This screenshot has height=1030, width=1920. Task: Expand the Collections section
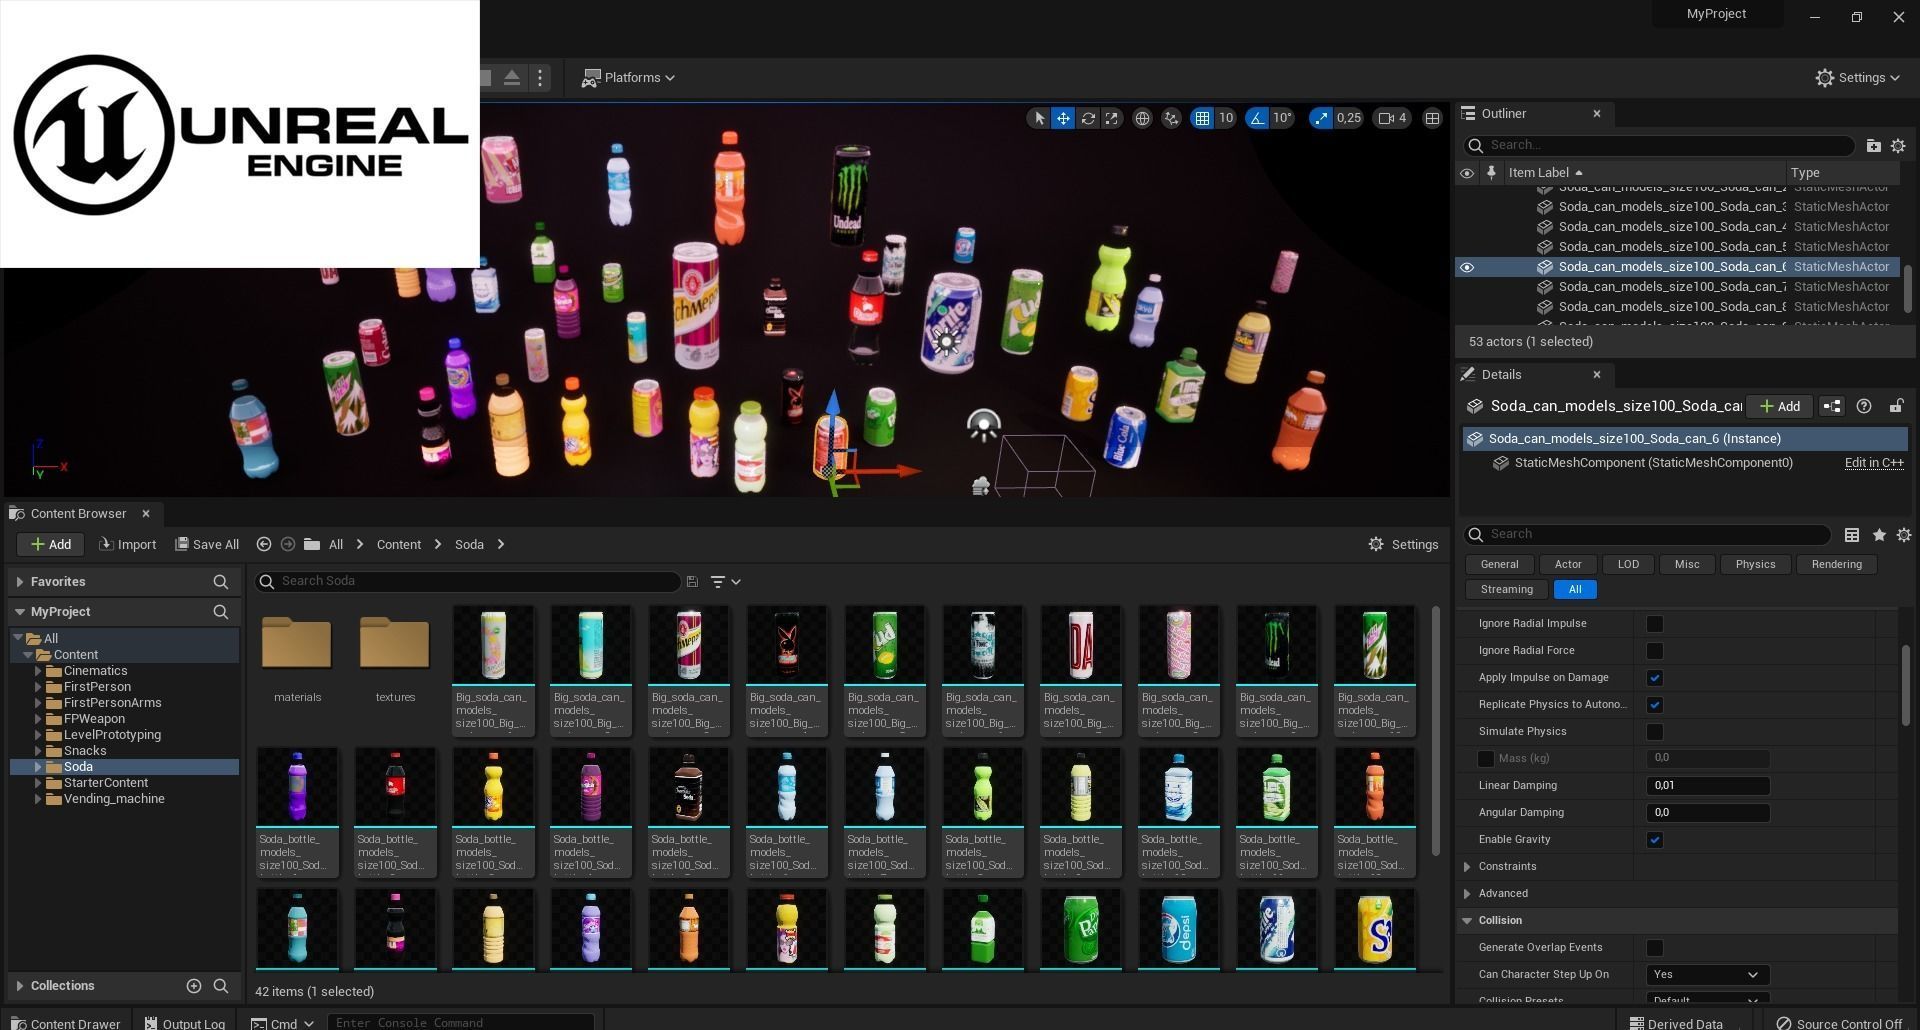[19, 986]
